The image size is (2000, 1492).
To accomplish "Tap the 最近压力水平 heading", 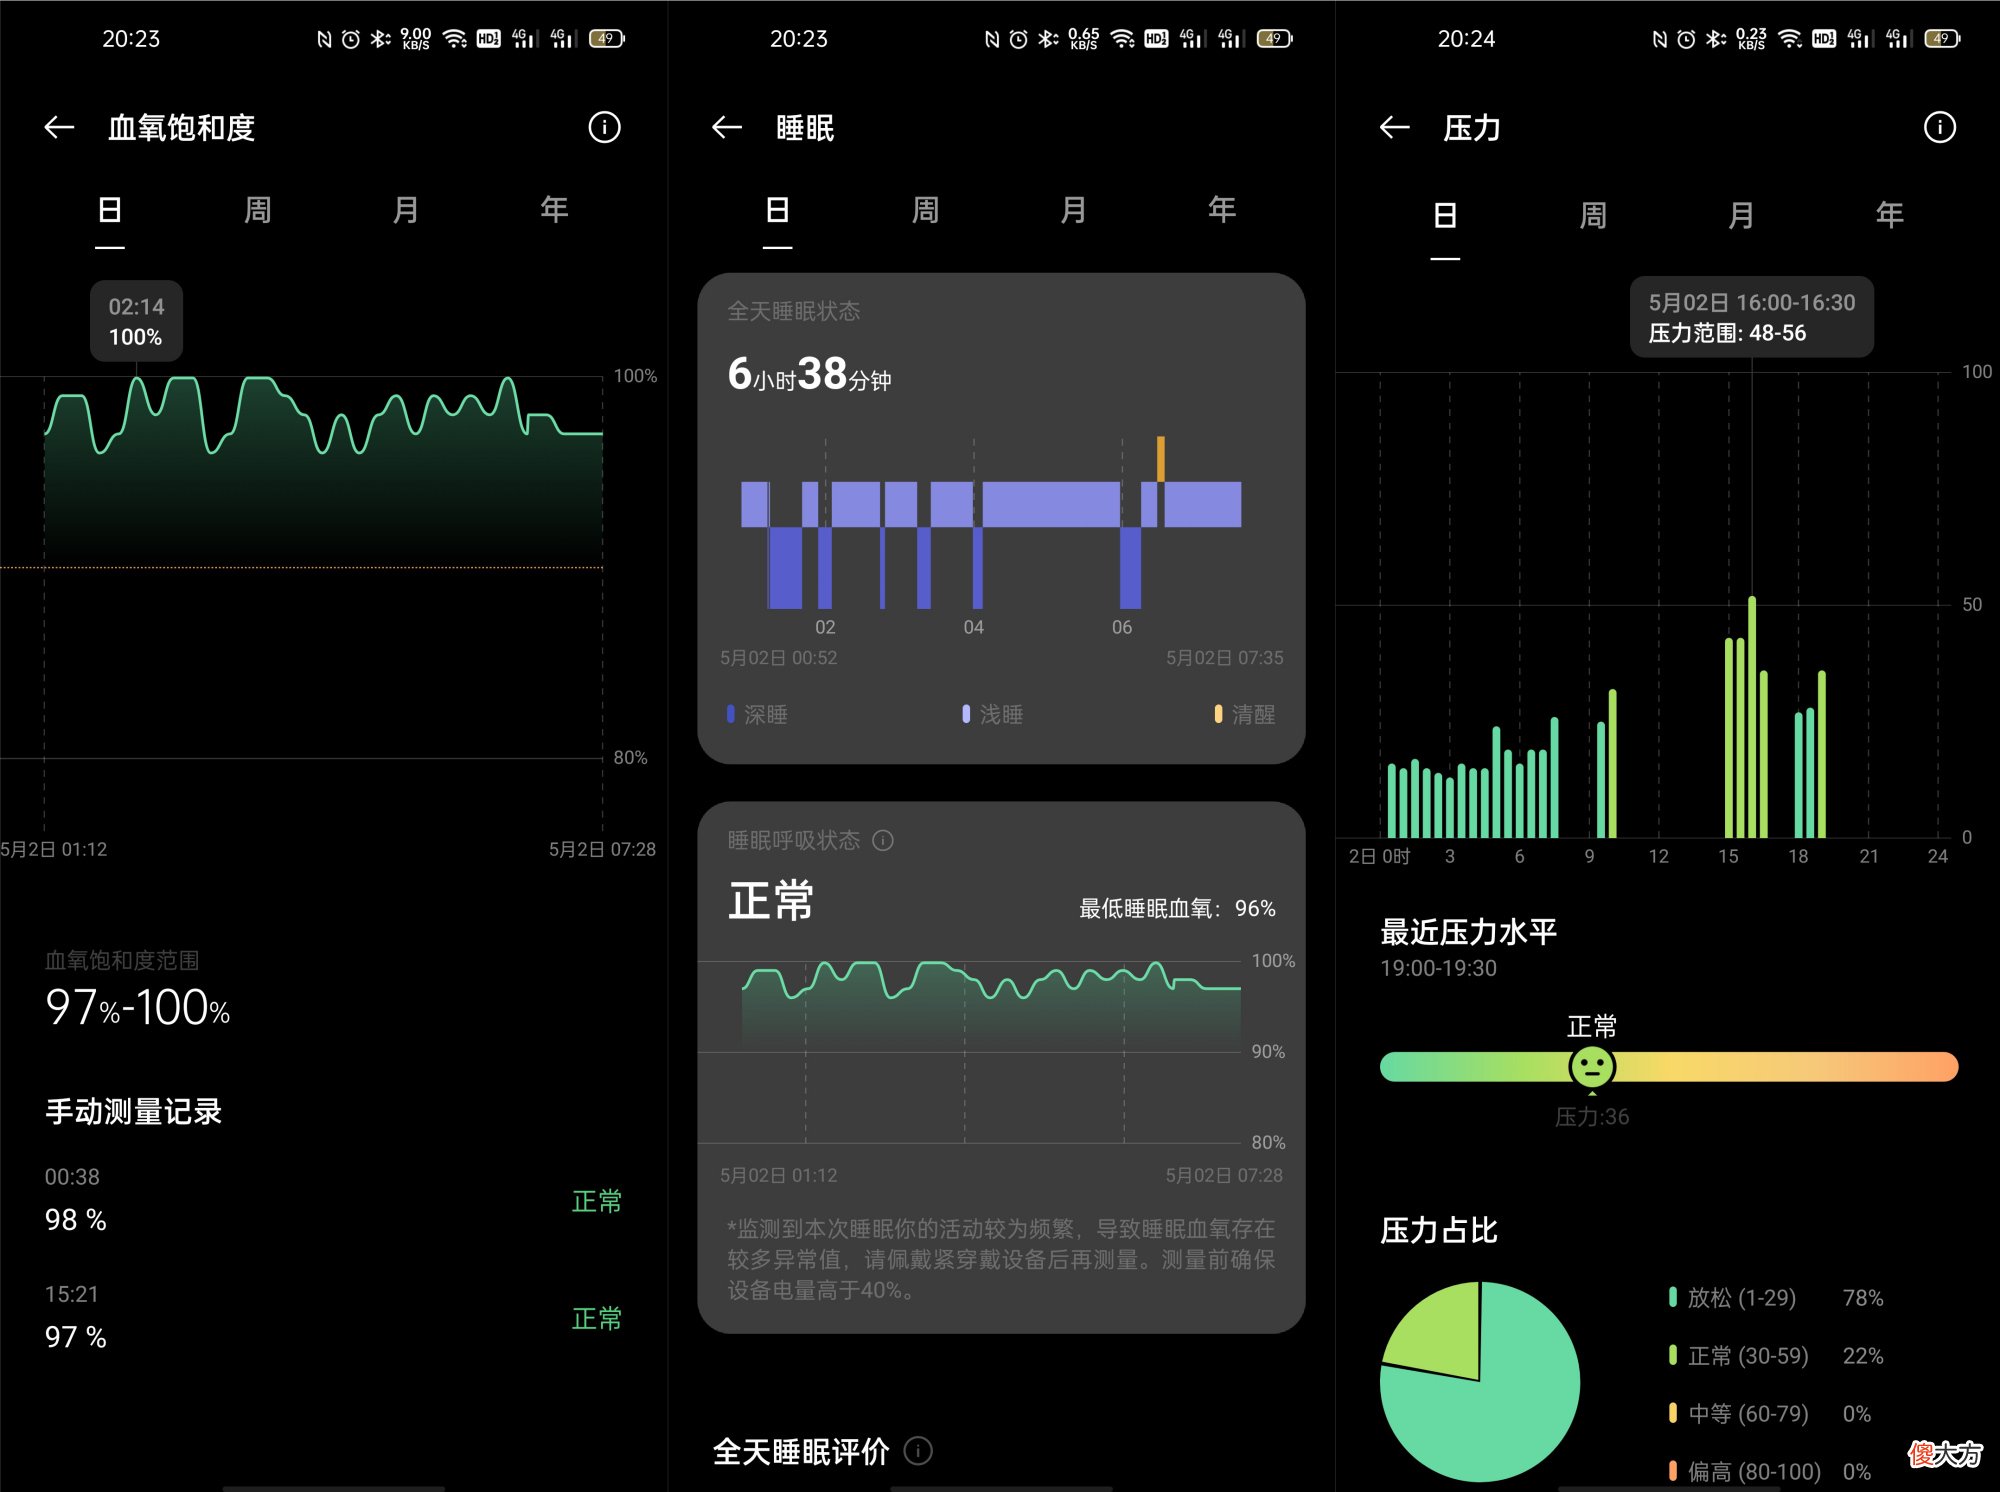I will point(1468,932).
